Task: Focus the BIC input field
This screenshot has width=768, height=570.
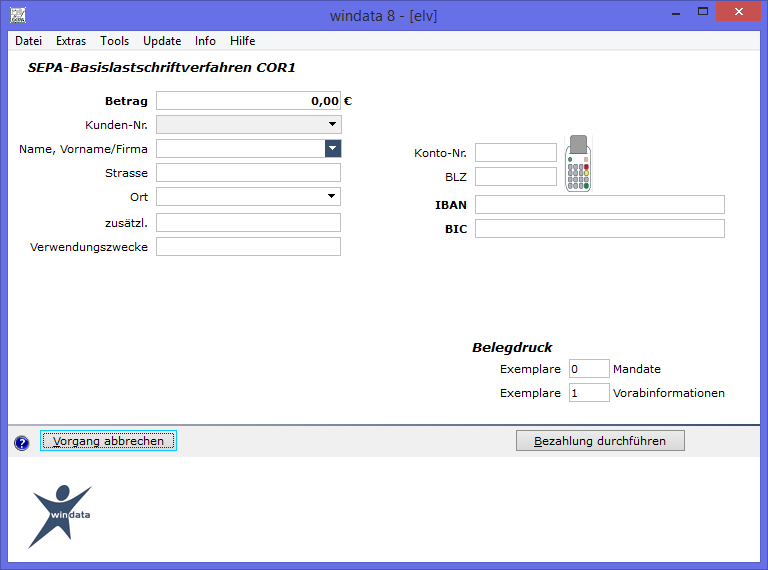Action: click(600, 228)
